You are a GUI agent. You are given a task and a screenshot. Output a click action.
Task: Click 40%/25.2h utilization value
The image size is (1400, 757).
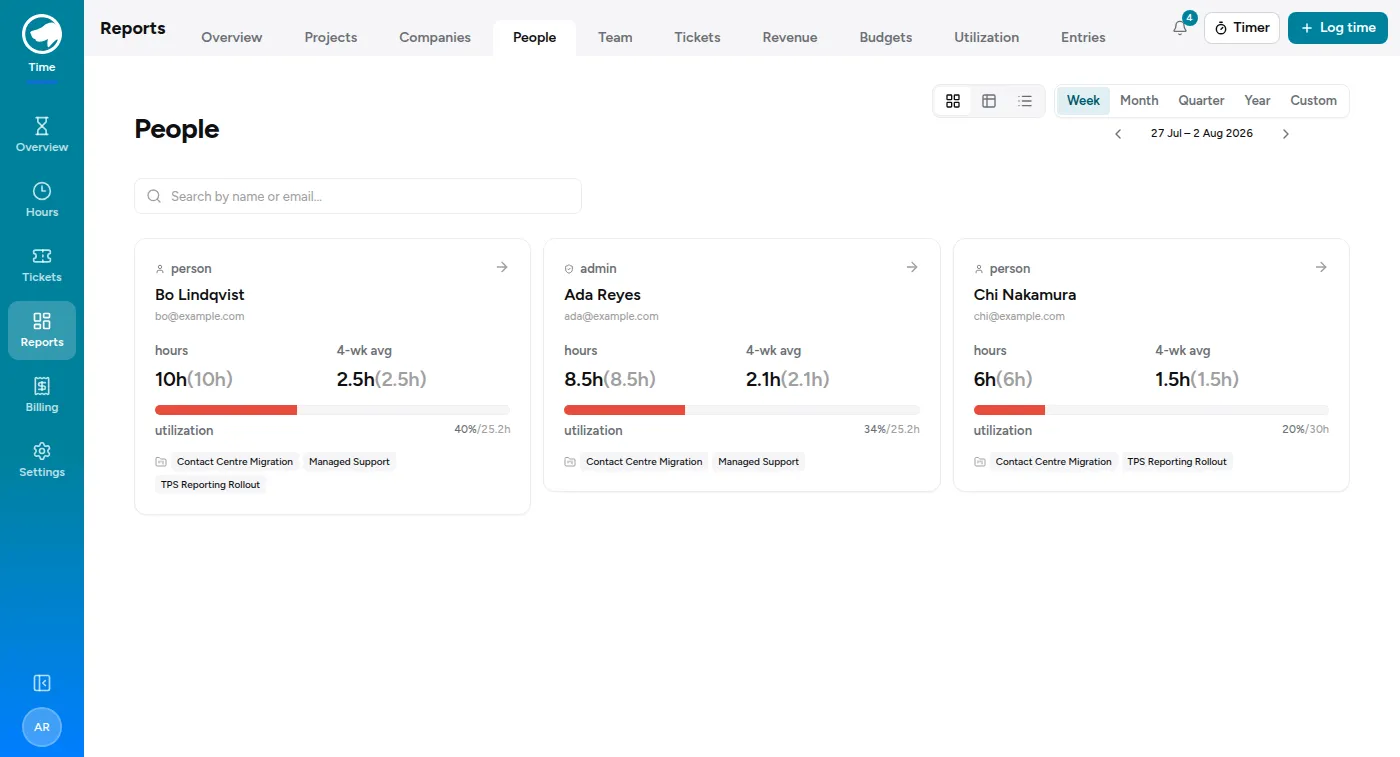click(x=482, y=429)
